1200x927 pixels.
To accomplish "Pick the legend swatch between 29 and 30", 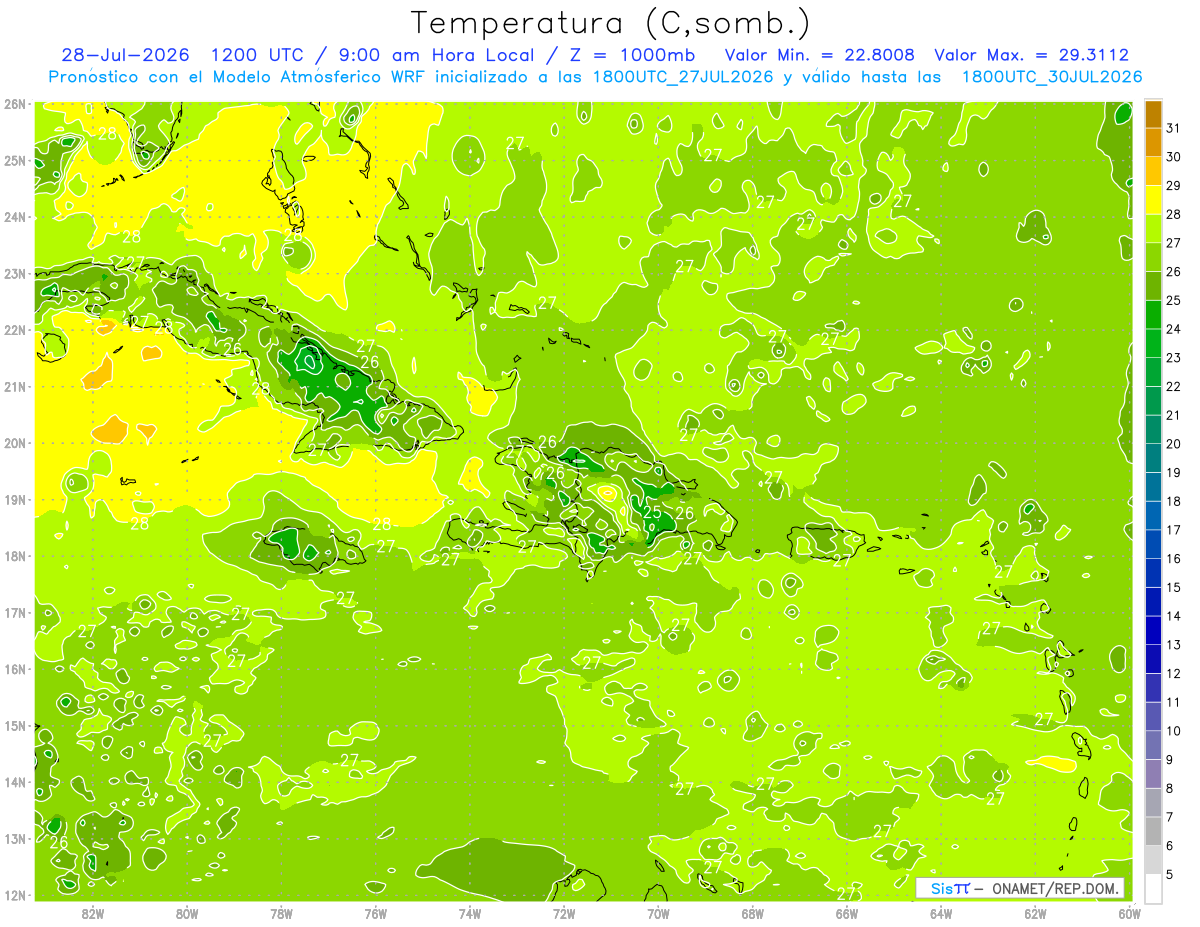I will [x=1153, y=171].
